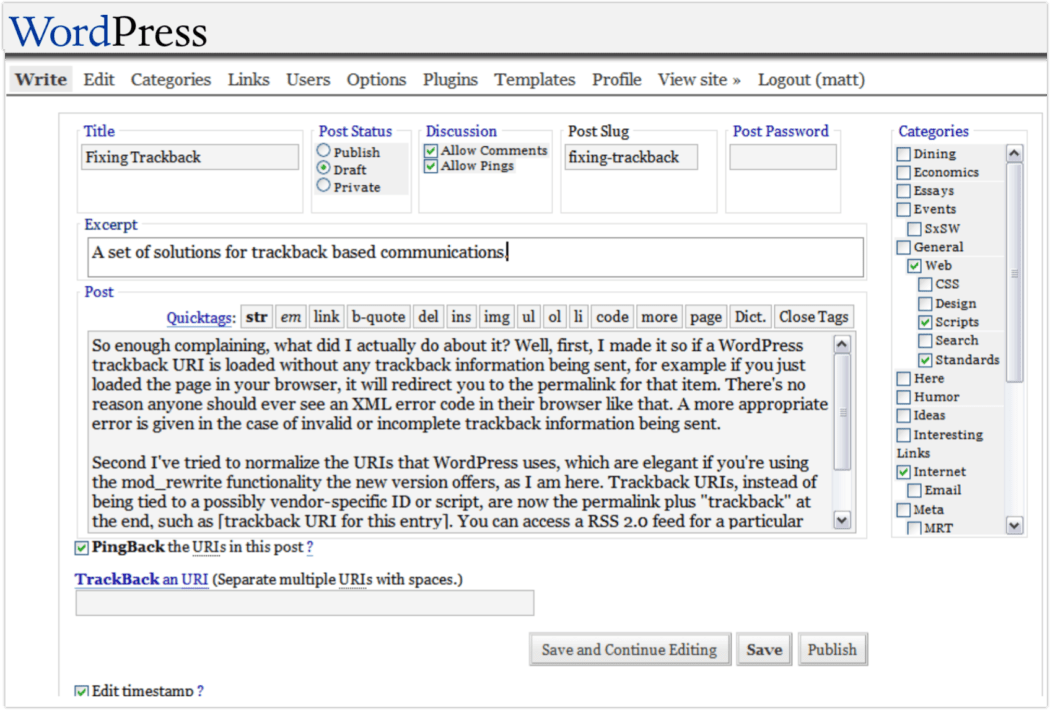Screen dimensions: 1050x710
Task: Go to the Templates menu item
Action: click(535, 80)
